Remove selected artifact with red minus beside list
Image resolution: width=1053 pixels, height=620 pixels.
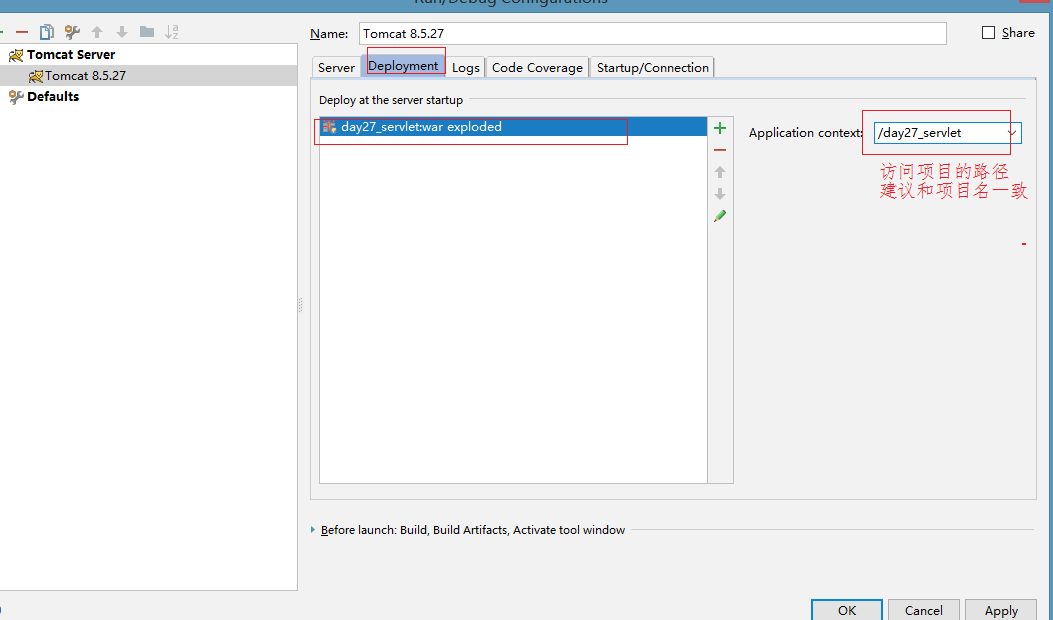pos(719,150)
